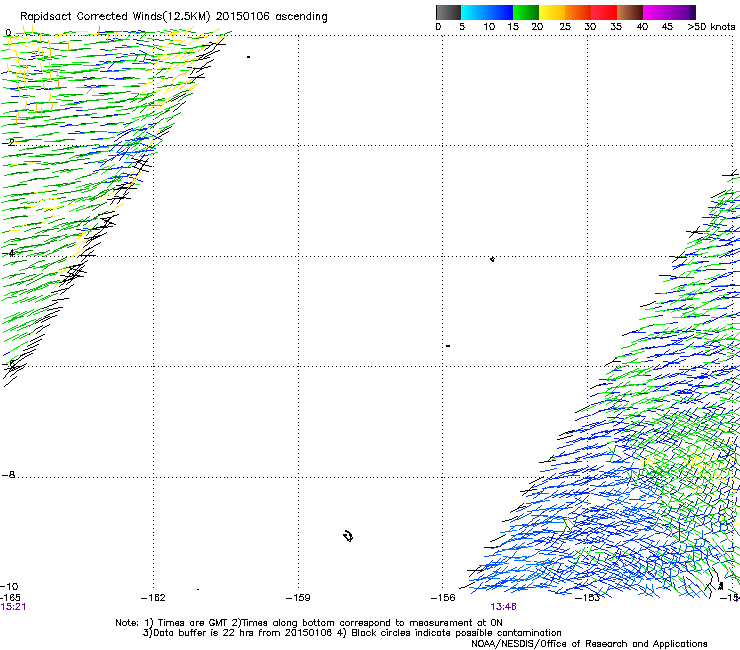Image resolution: width=740 pixels, height=650 pixels.
Task: Click the '-165' longitude axis label
Action: click(x=10, y=598)
